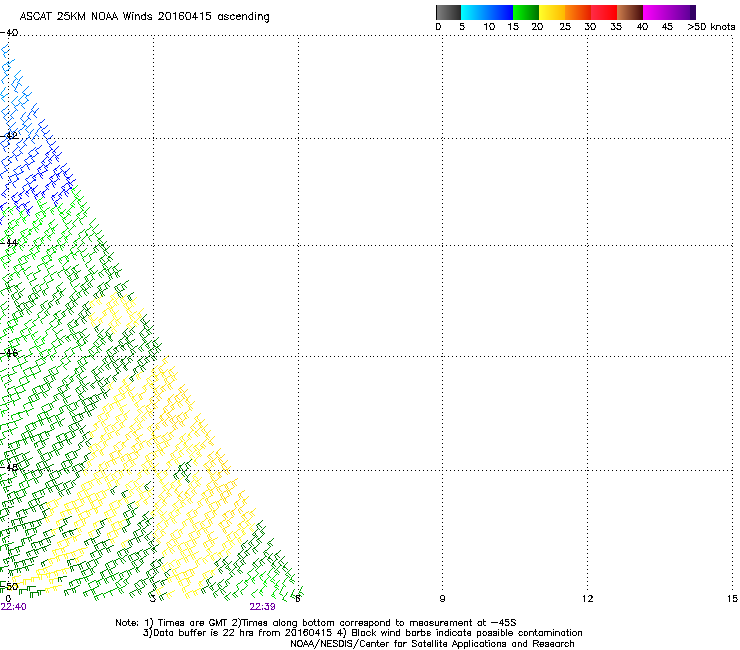740x650 pixels.
Task: Click the green 15–20 knots color segment
Action: pos(526,12)
